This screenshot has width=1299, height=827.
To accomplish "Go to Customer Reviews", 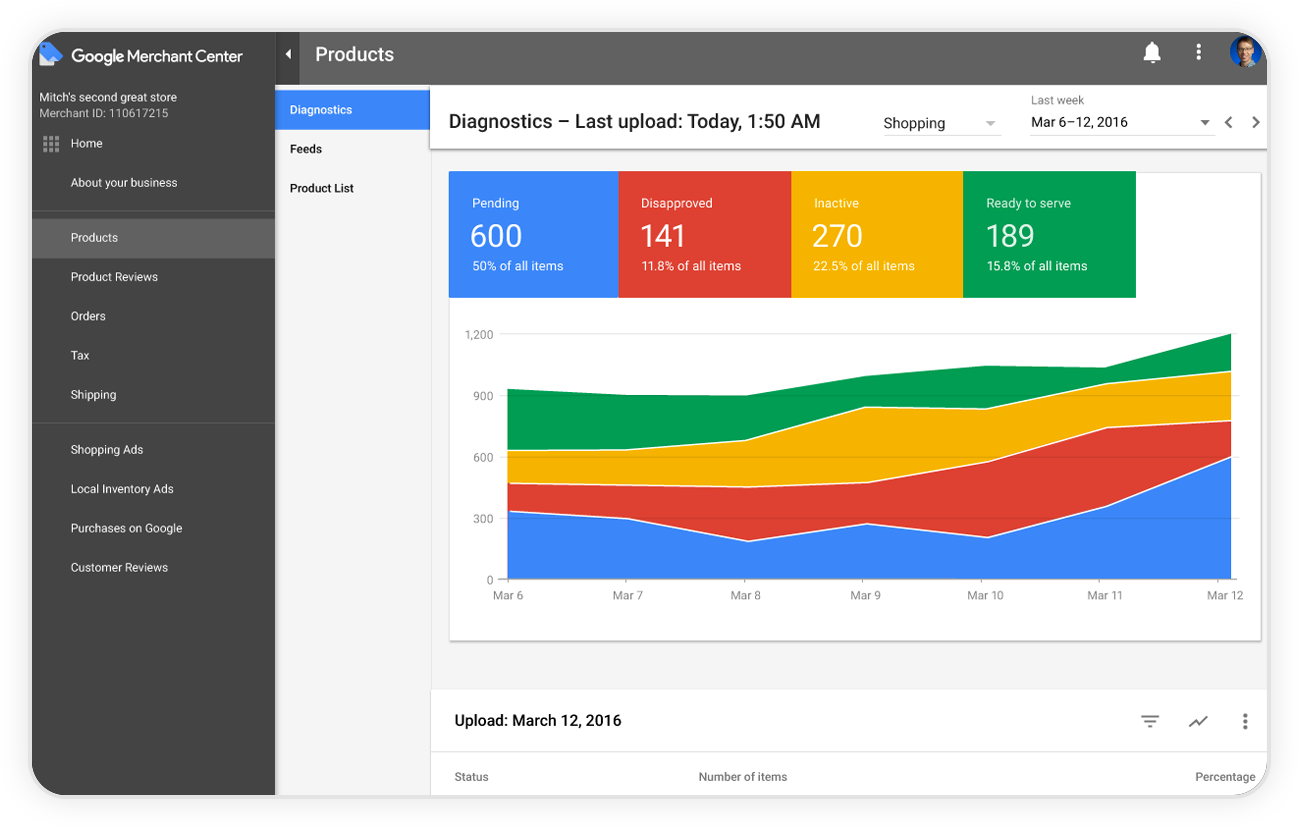I will point(119,567).
